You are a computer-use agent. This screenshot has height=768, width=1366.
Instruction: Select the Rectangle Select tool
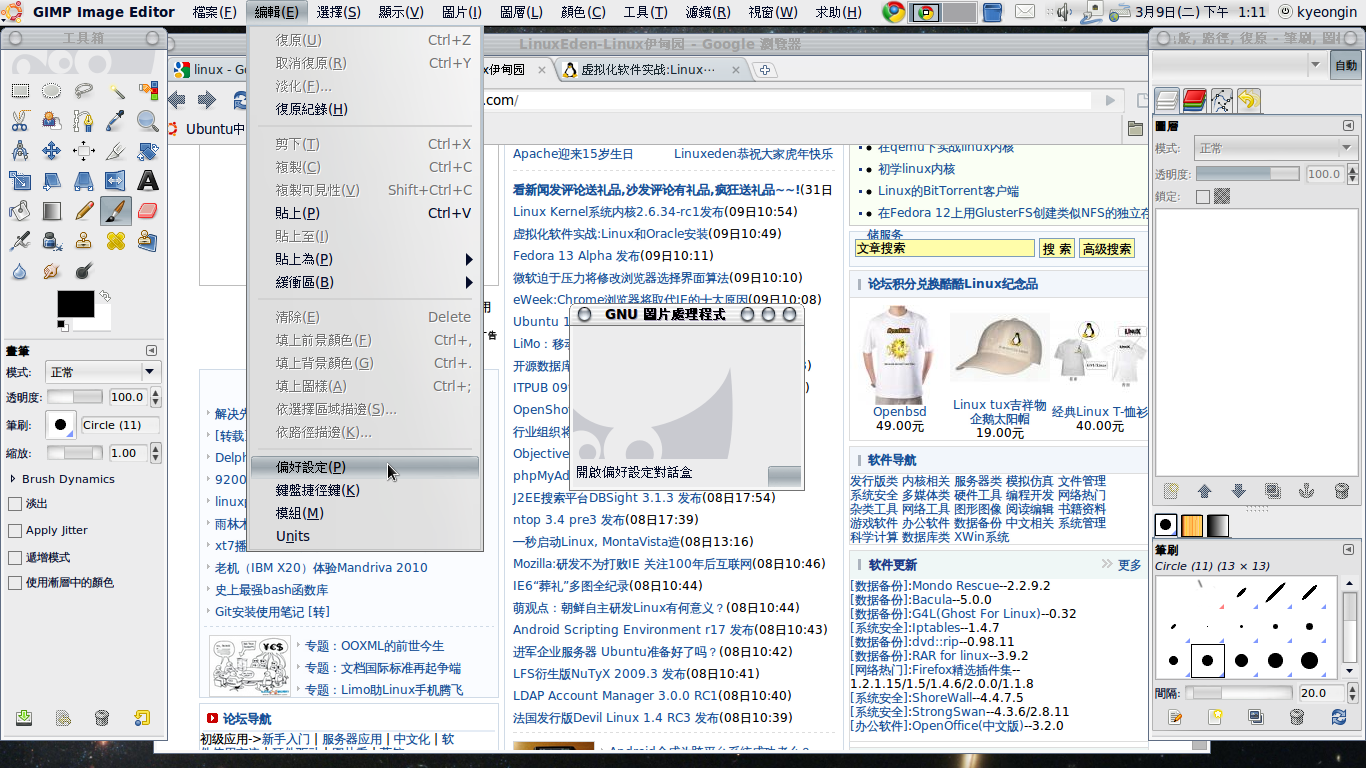(x=20, y=90)
